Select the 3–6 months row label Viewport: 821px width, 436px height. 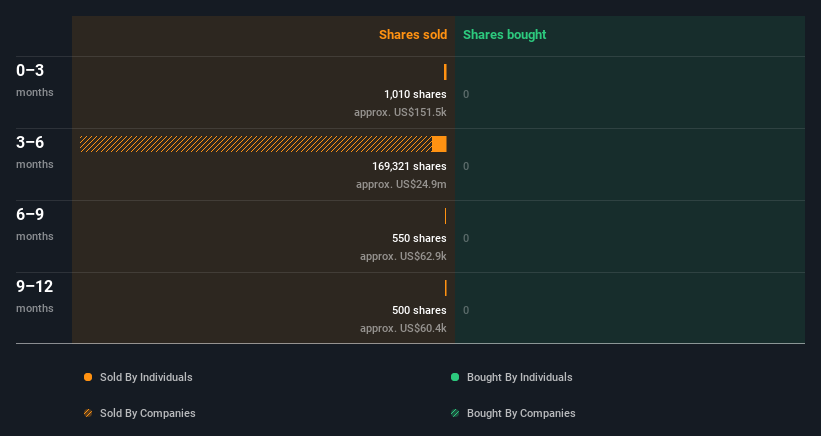tap(35, 152)
